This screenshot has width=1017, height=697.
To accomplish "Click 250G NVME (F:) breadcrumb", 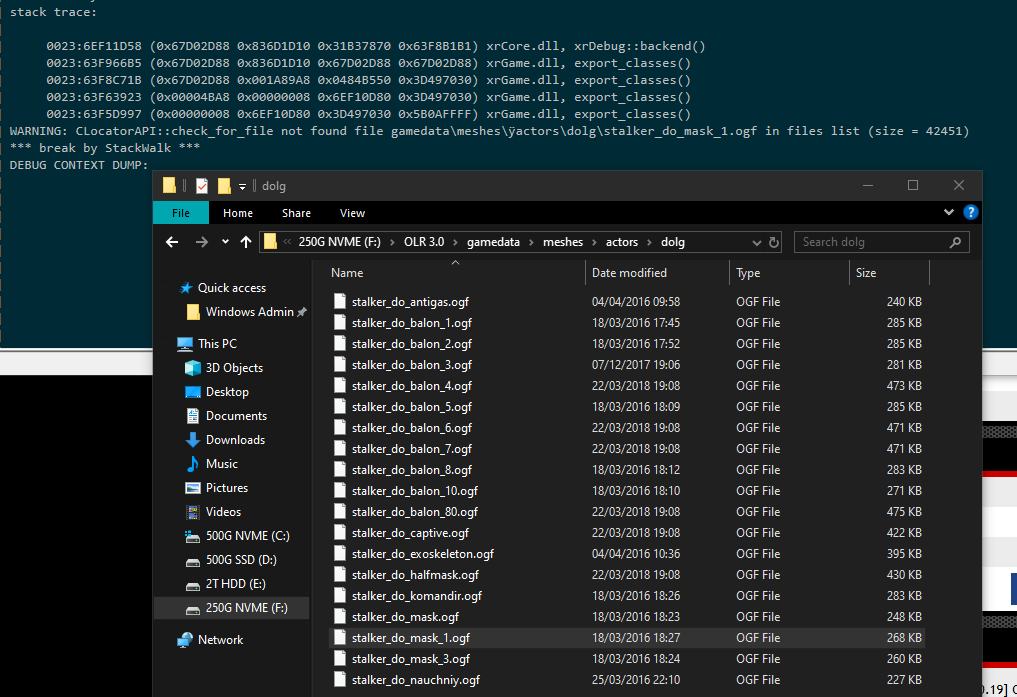I will [x=339, y=242].
